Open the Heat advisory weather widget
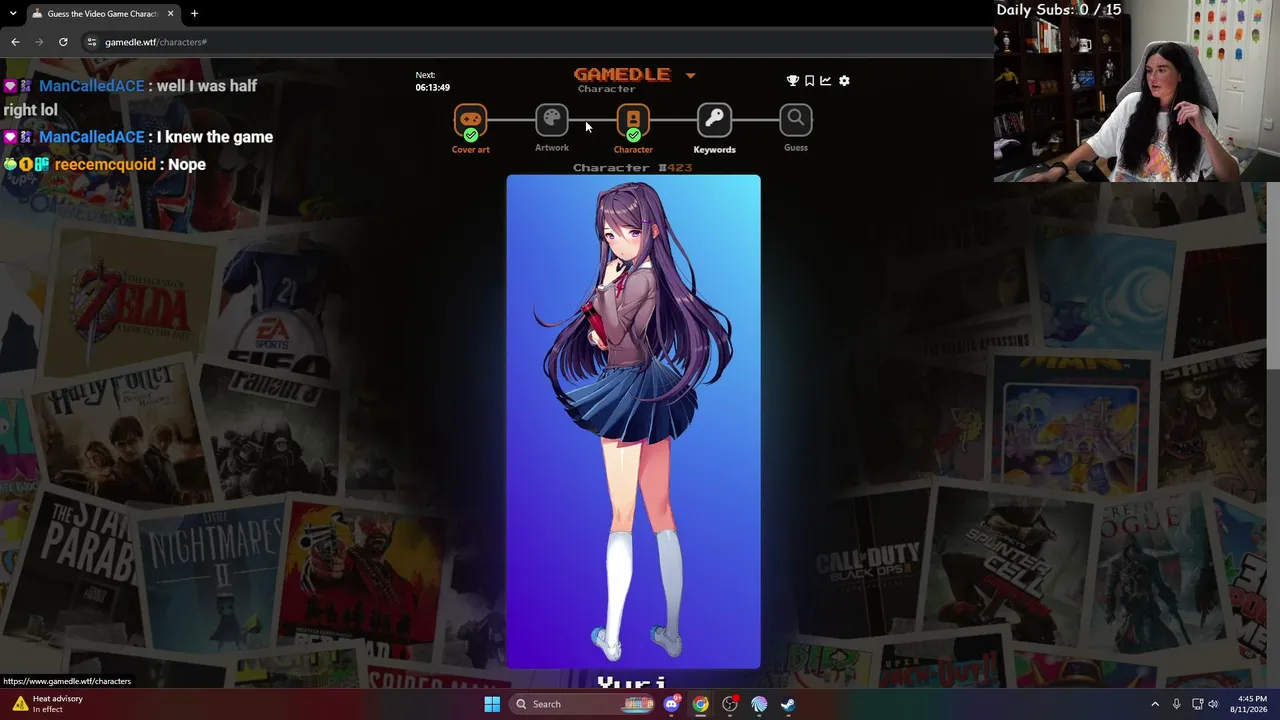This screenshot has width=1280, height=720. (x=48, y=704)
